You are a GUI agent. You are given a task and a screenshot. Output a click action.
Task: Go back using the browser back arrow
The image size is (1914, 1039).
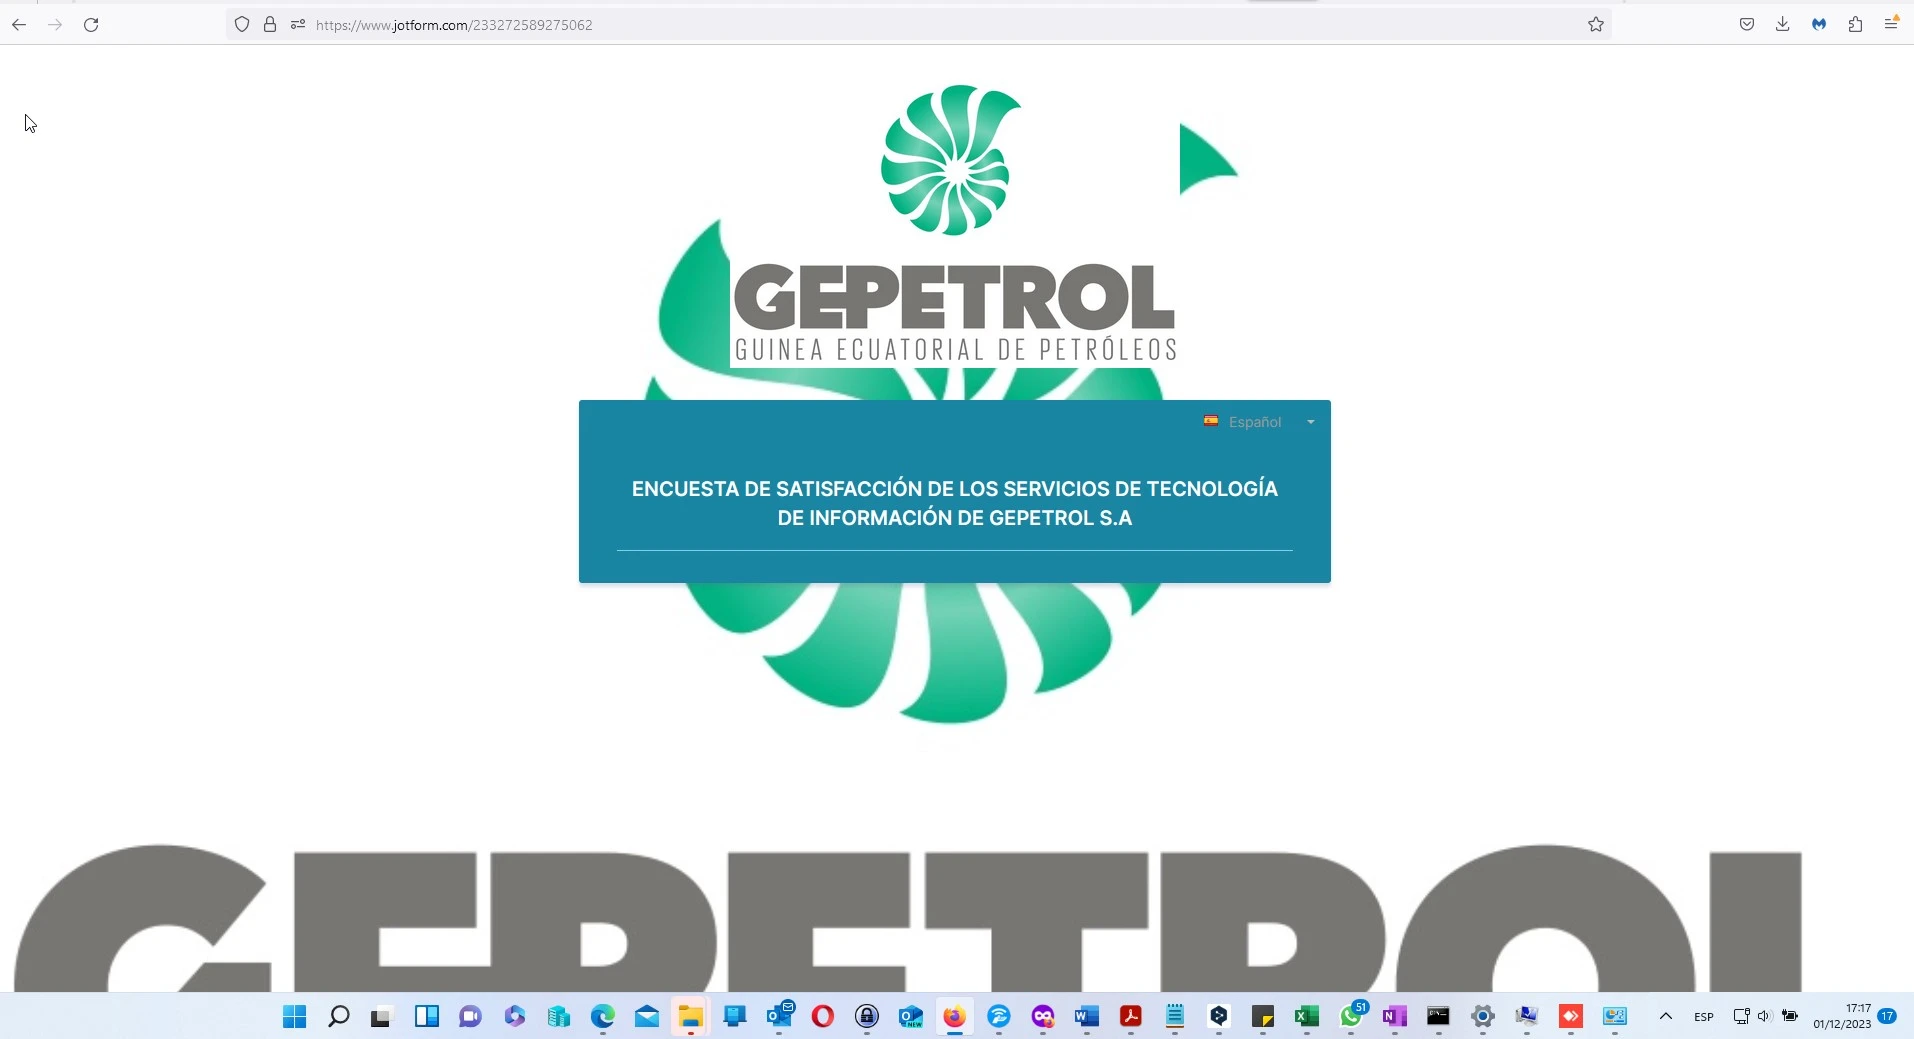point(18,25)
